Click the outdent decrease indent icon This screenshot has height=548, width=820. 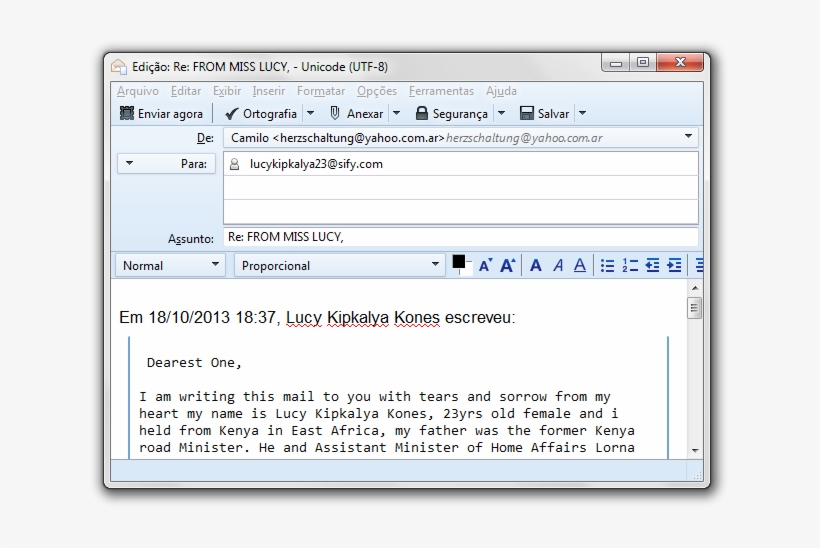(652, 266)
